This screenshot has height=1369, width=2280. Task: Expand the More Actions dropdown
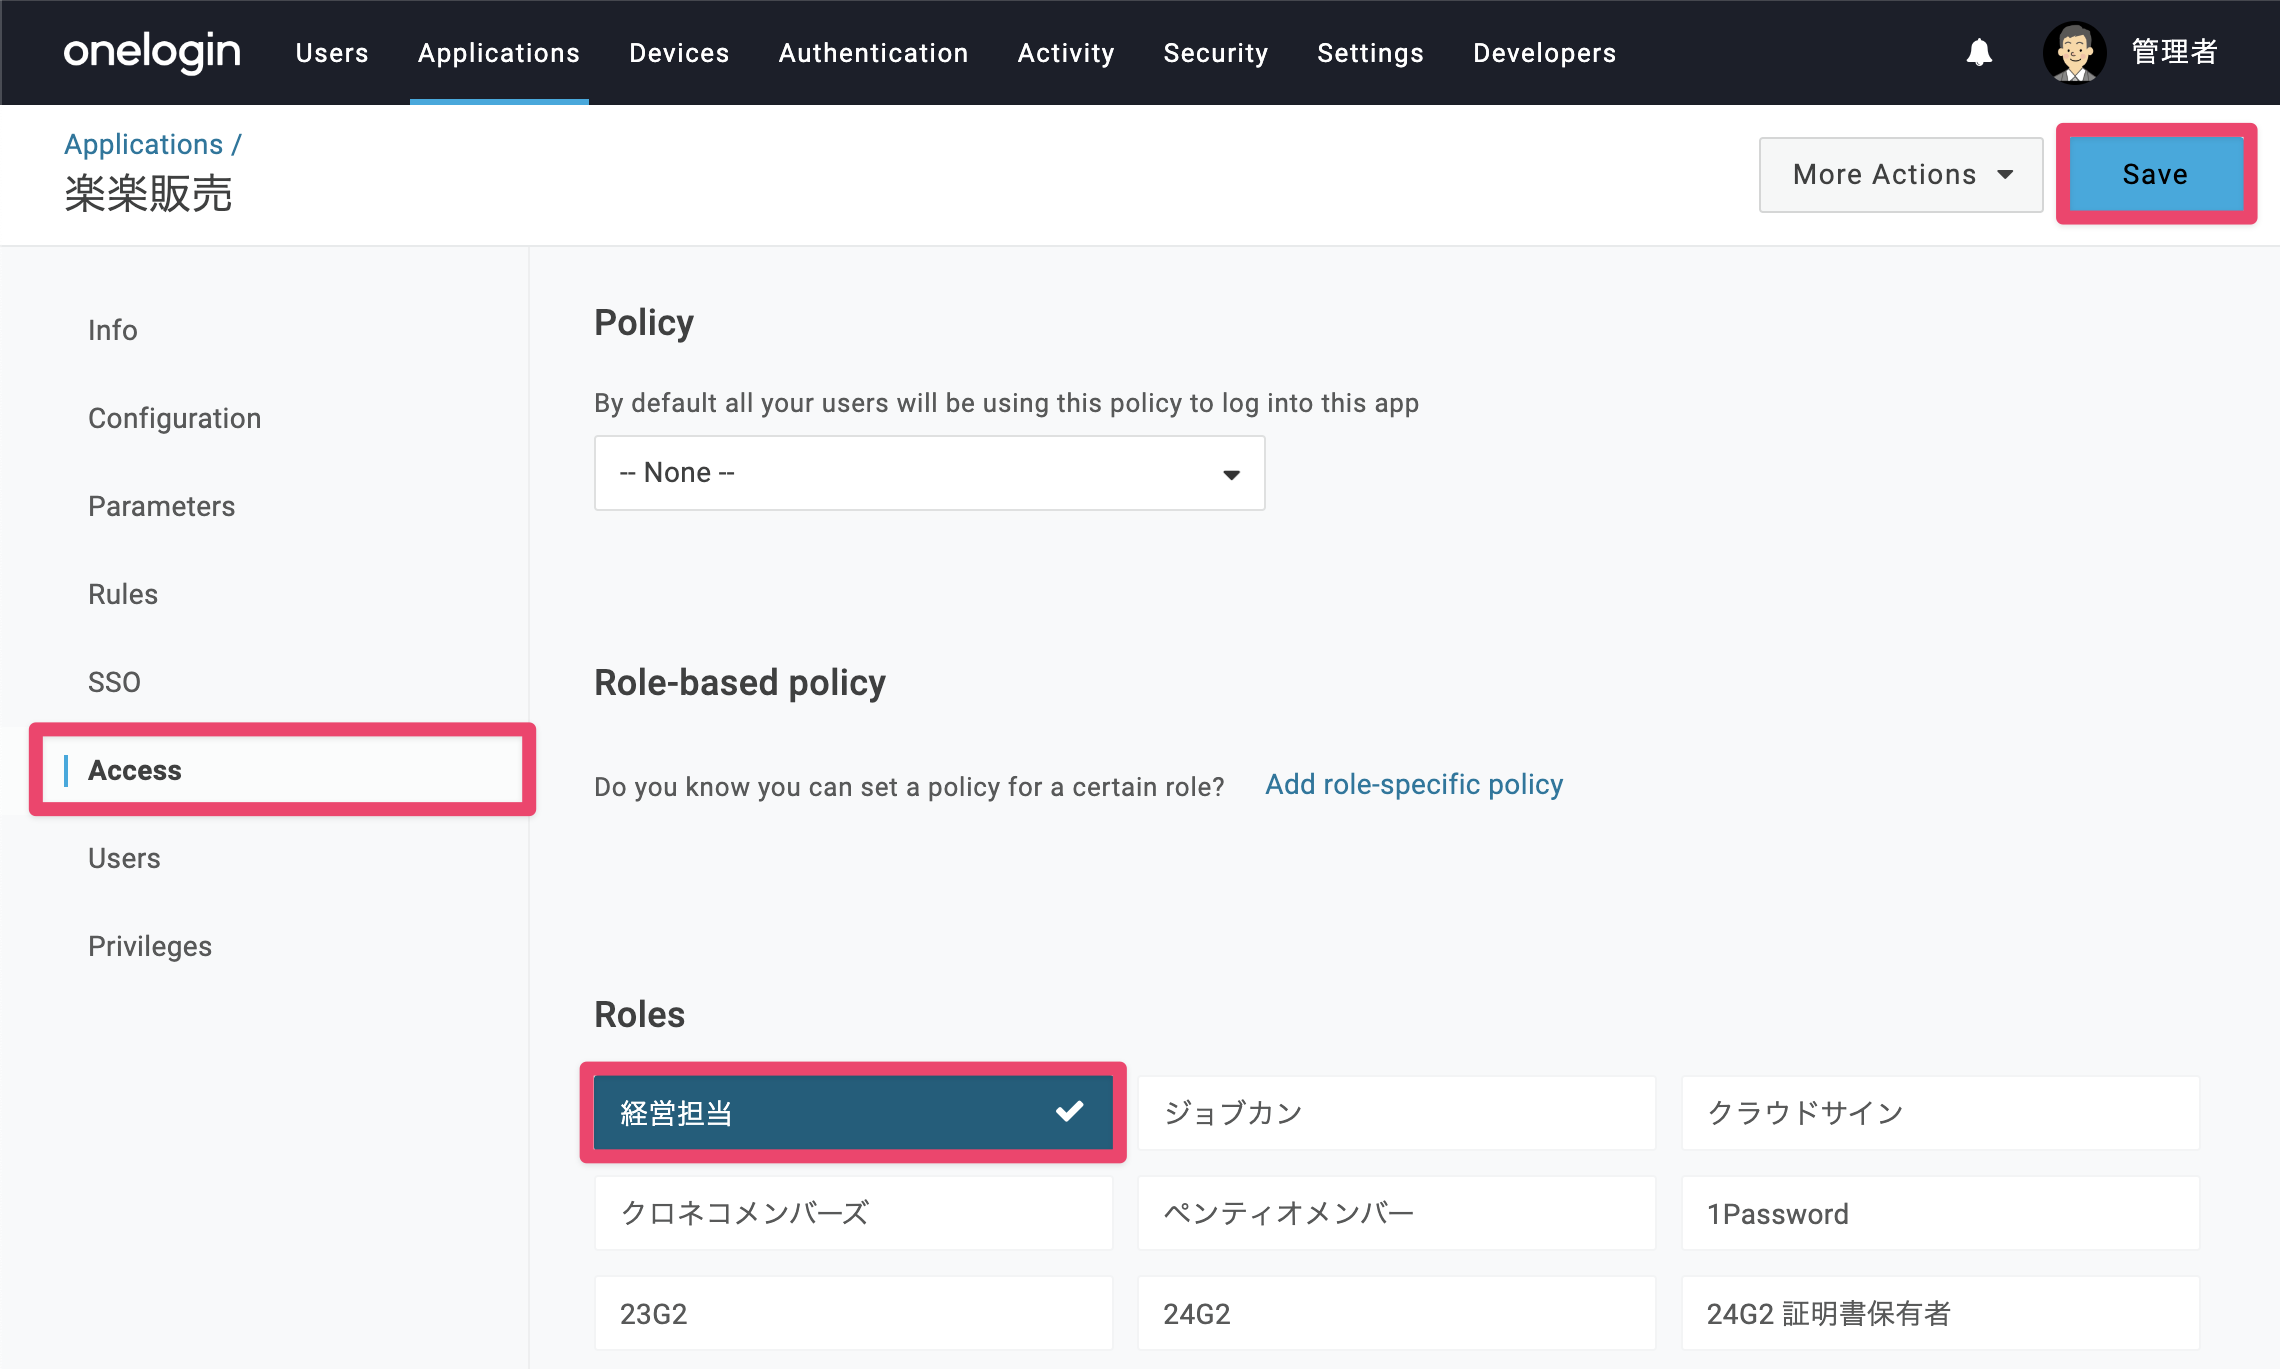[x=1901, y=175]
